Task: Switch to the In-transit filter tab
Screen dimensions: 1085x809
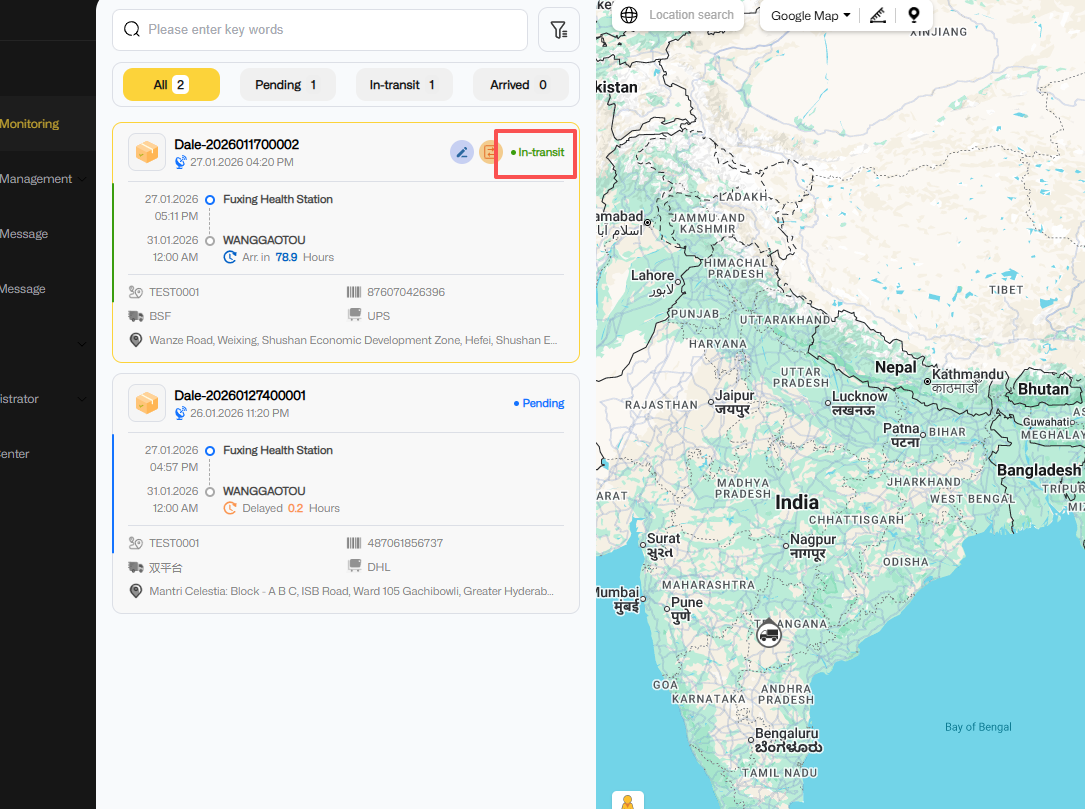Action: coord(403,85)
